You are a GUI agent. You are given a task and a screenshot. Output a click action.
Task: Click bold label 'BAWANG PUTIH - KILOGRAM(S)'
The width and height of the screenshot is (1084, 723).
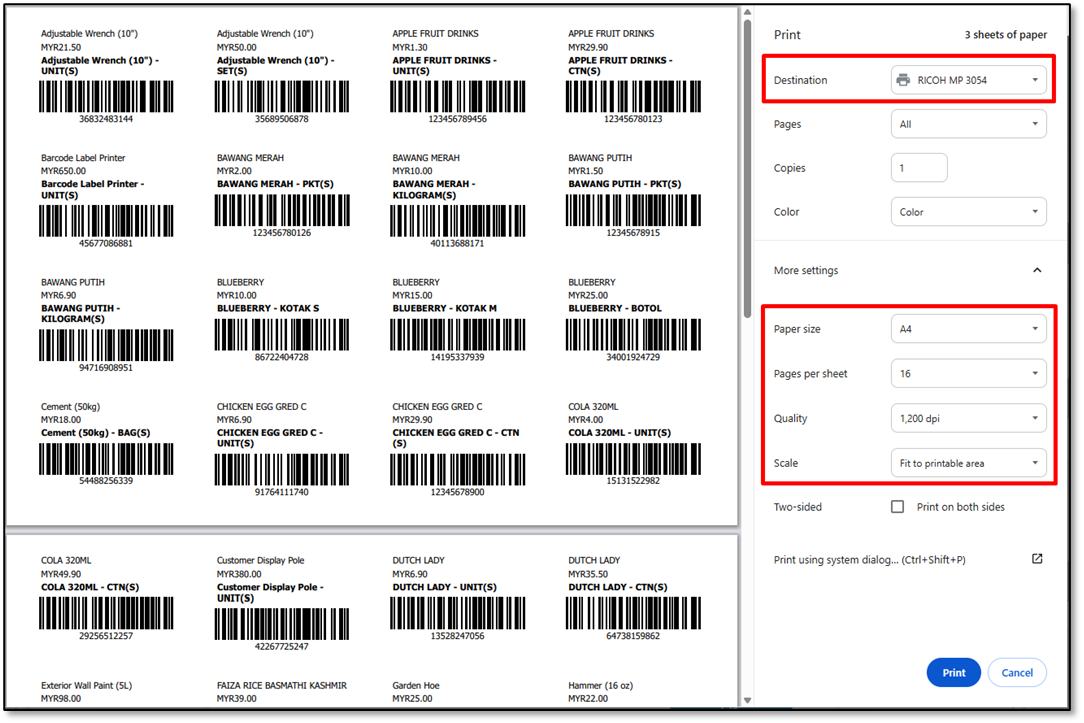click(80, 314)
